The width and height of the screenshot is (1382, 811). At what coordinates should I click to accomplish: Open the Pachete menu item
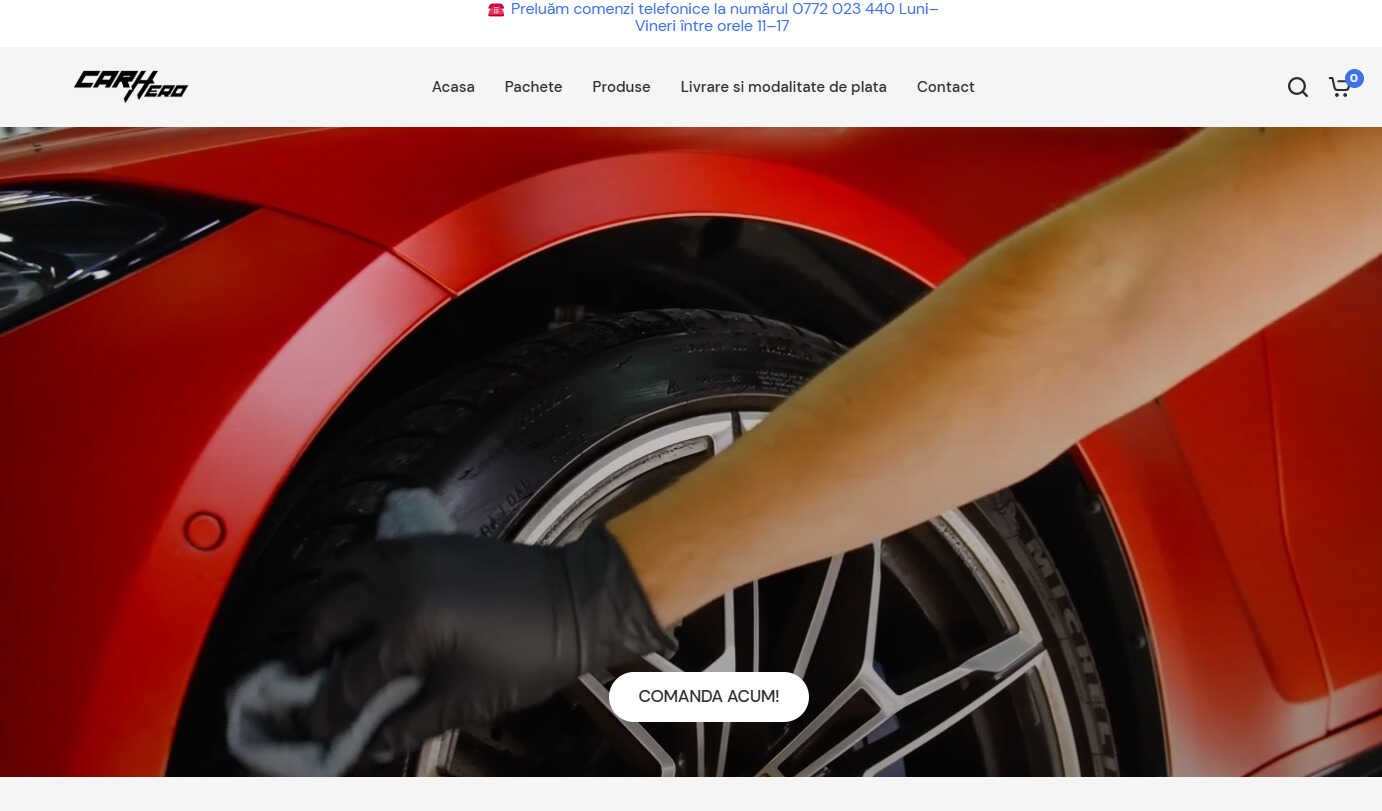(x=533, y=87)
